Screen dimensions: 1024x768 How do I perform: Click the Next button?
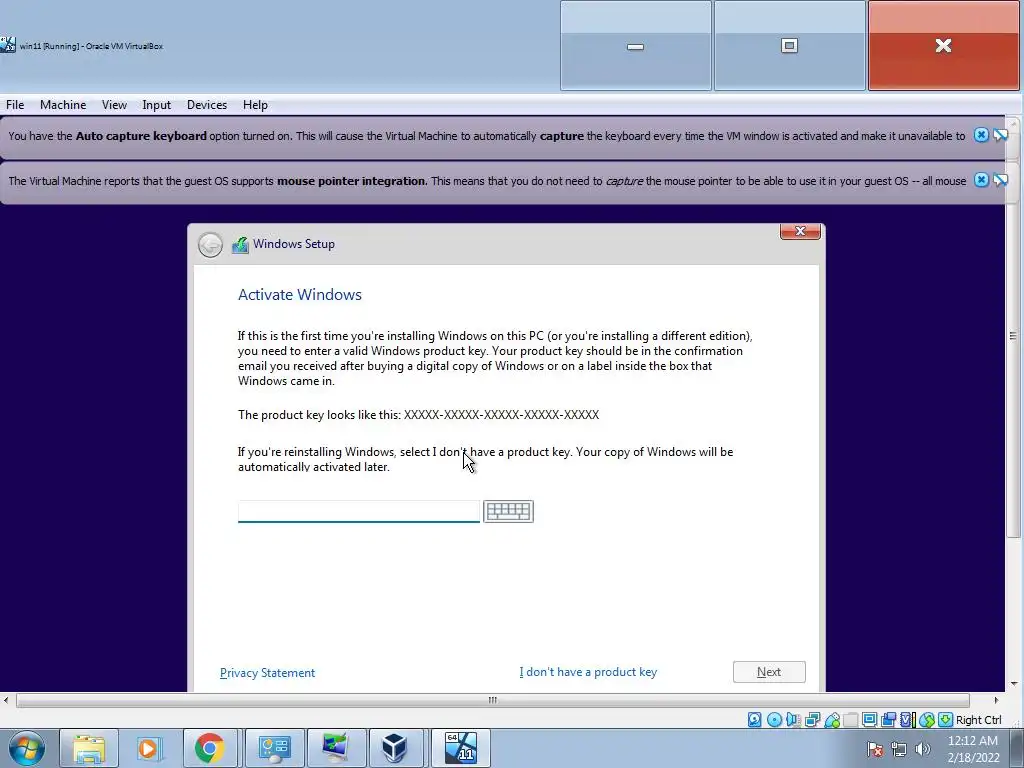pos(769,672)
